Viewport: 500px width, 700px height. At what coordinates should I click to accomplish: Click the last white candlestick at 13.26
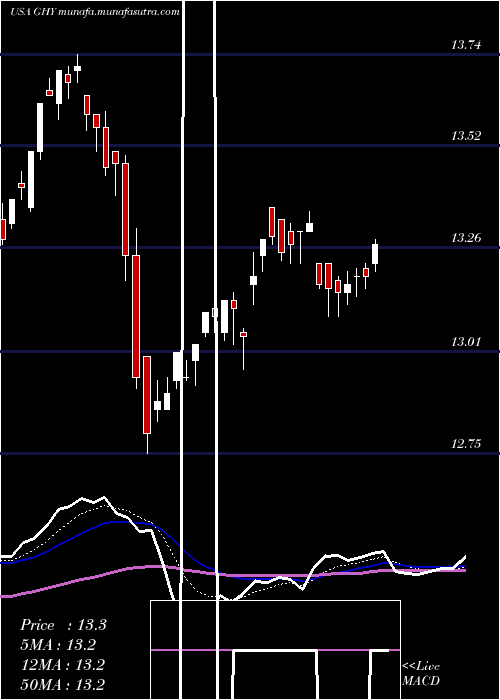pos(375,254)
